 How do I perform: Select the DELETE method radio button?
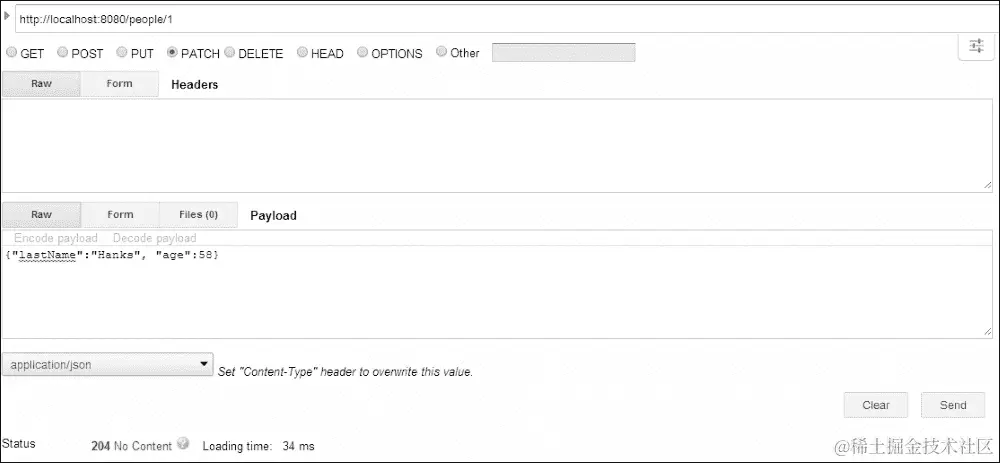coord(229,52)
